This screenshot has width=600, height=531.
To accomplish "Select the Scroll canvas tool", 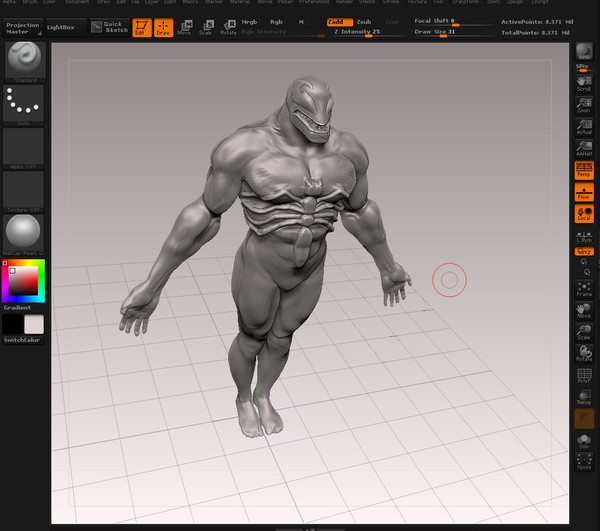I will (x=584, y=84).
